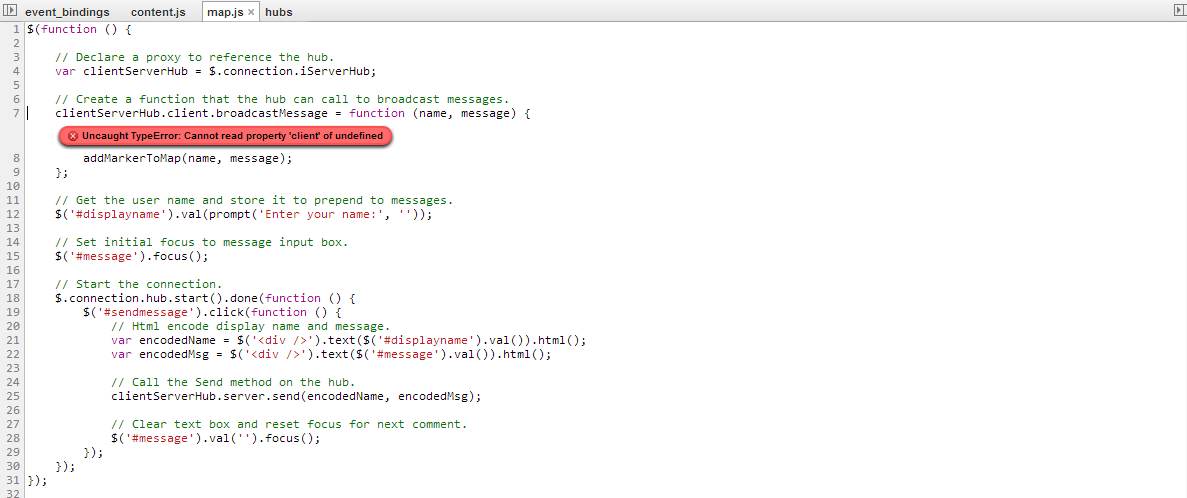Click "$('#message').focus();" on line 15
The image size is (1187, 498).
(132, 256)
